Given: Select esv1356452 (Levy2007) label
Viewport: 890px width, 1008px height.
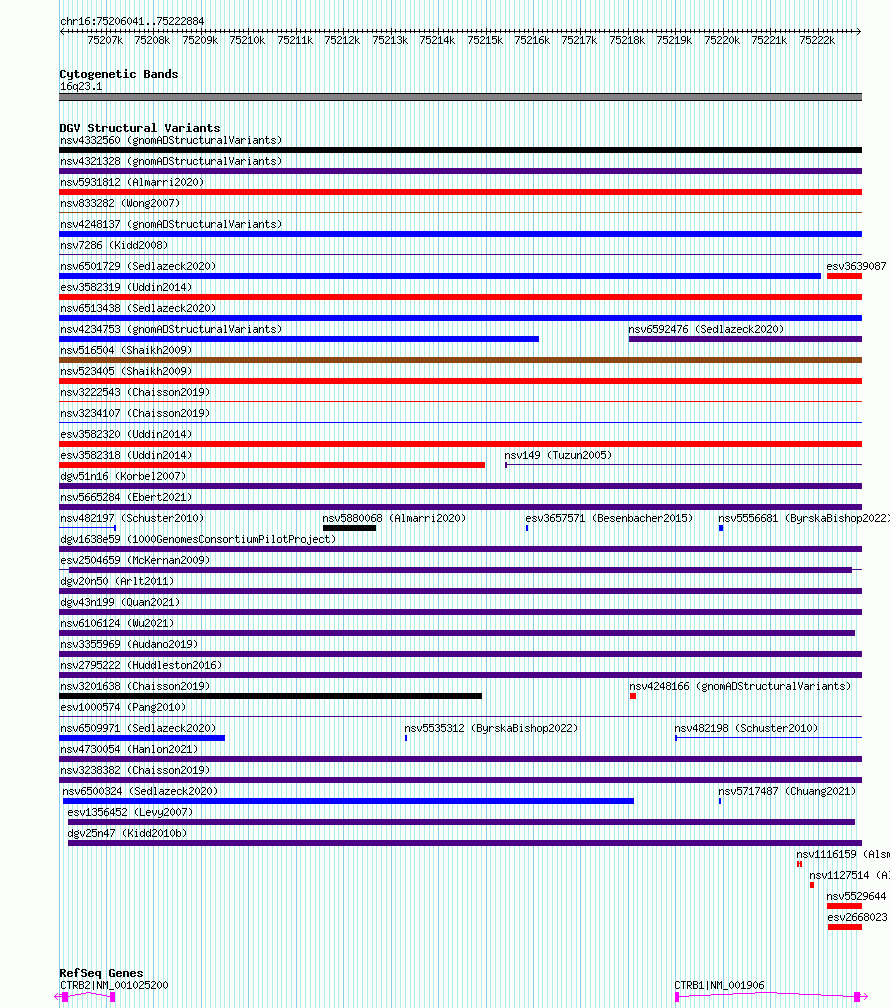Looking at the screenshot, I should (131, 813).
